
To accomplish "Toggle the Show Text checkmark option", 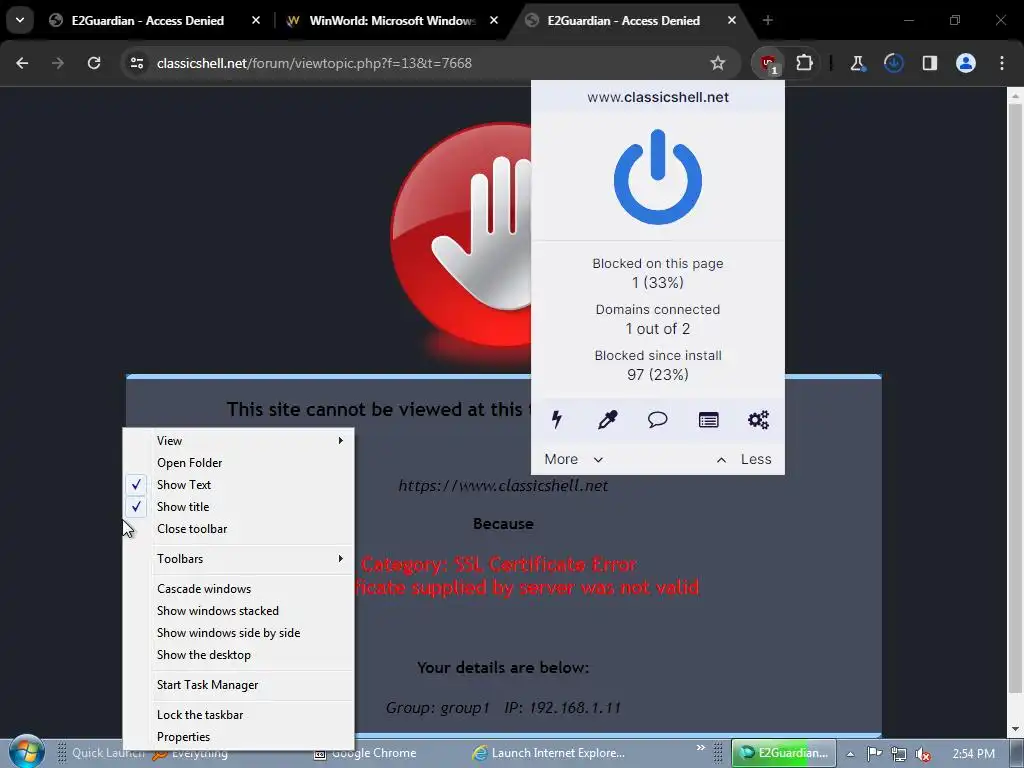I will [238, 485].
